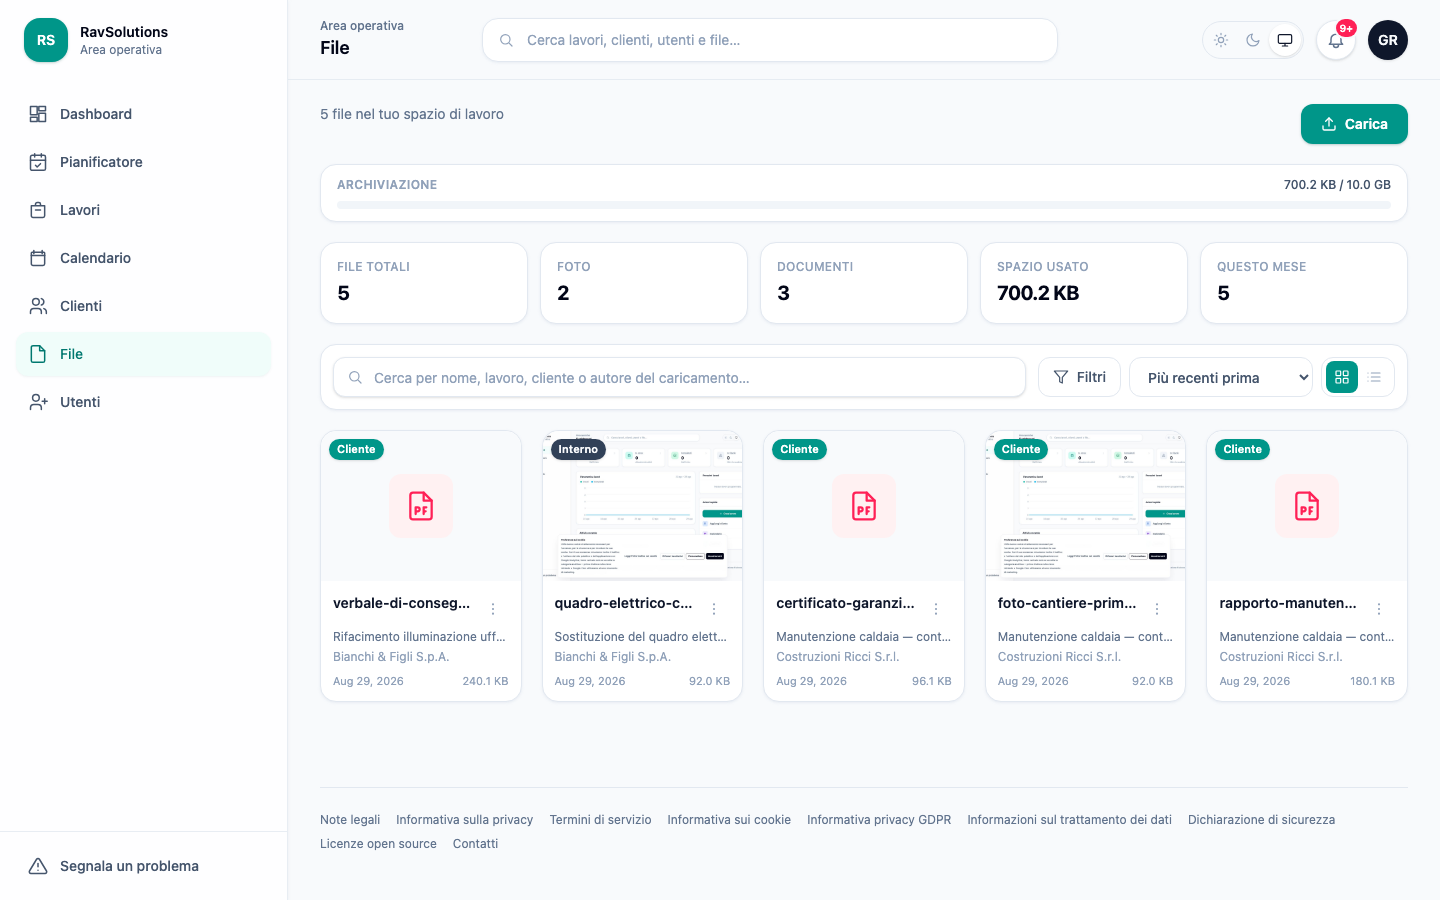Open options menu for certificato-garanzi file
Image resolution: width=1440 pixels, height=900 pixels.
[936, 609]
